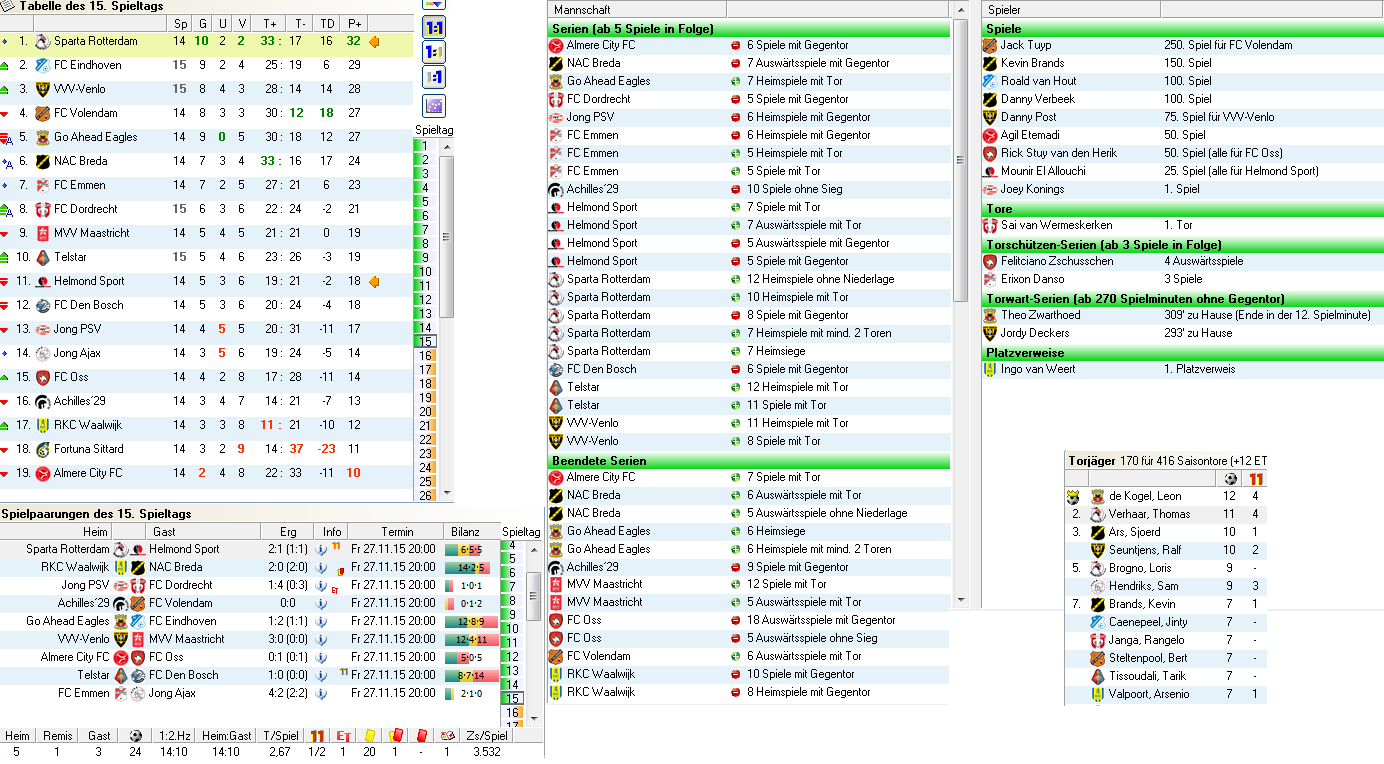Click the Spieler column header

pos(1070,9)
